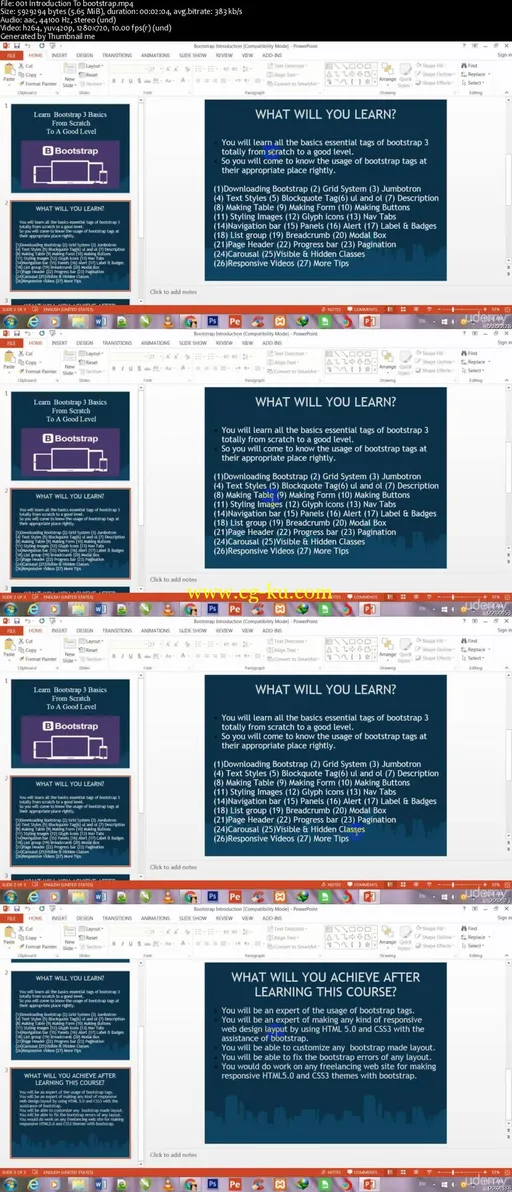Click Reset in the last frame's Slides group
Image resolution: width=512 pixels, height=1192 pixels.
click(x=89, y=937)
